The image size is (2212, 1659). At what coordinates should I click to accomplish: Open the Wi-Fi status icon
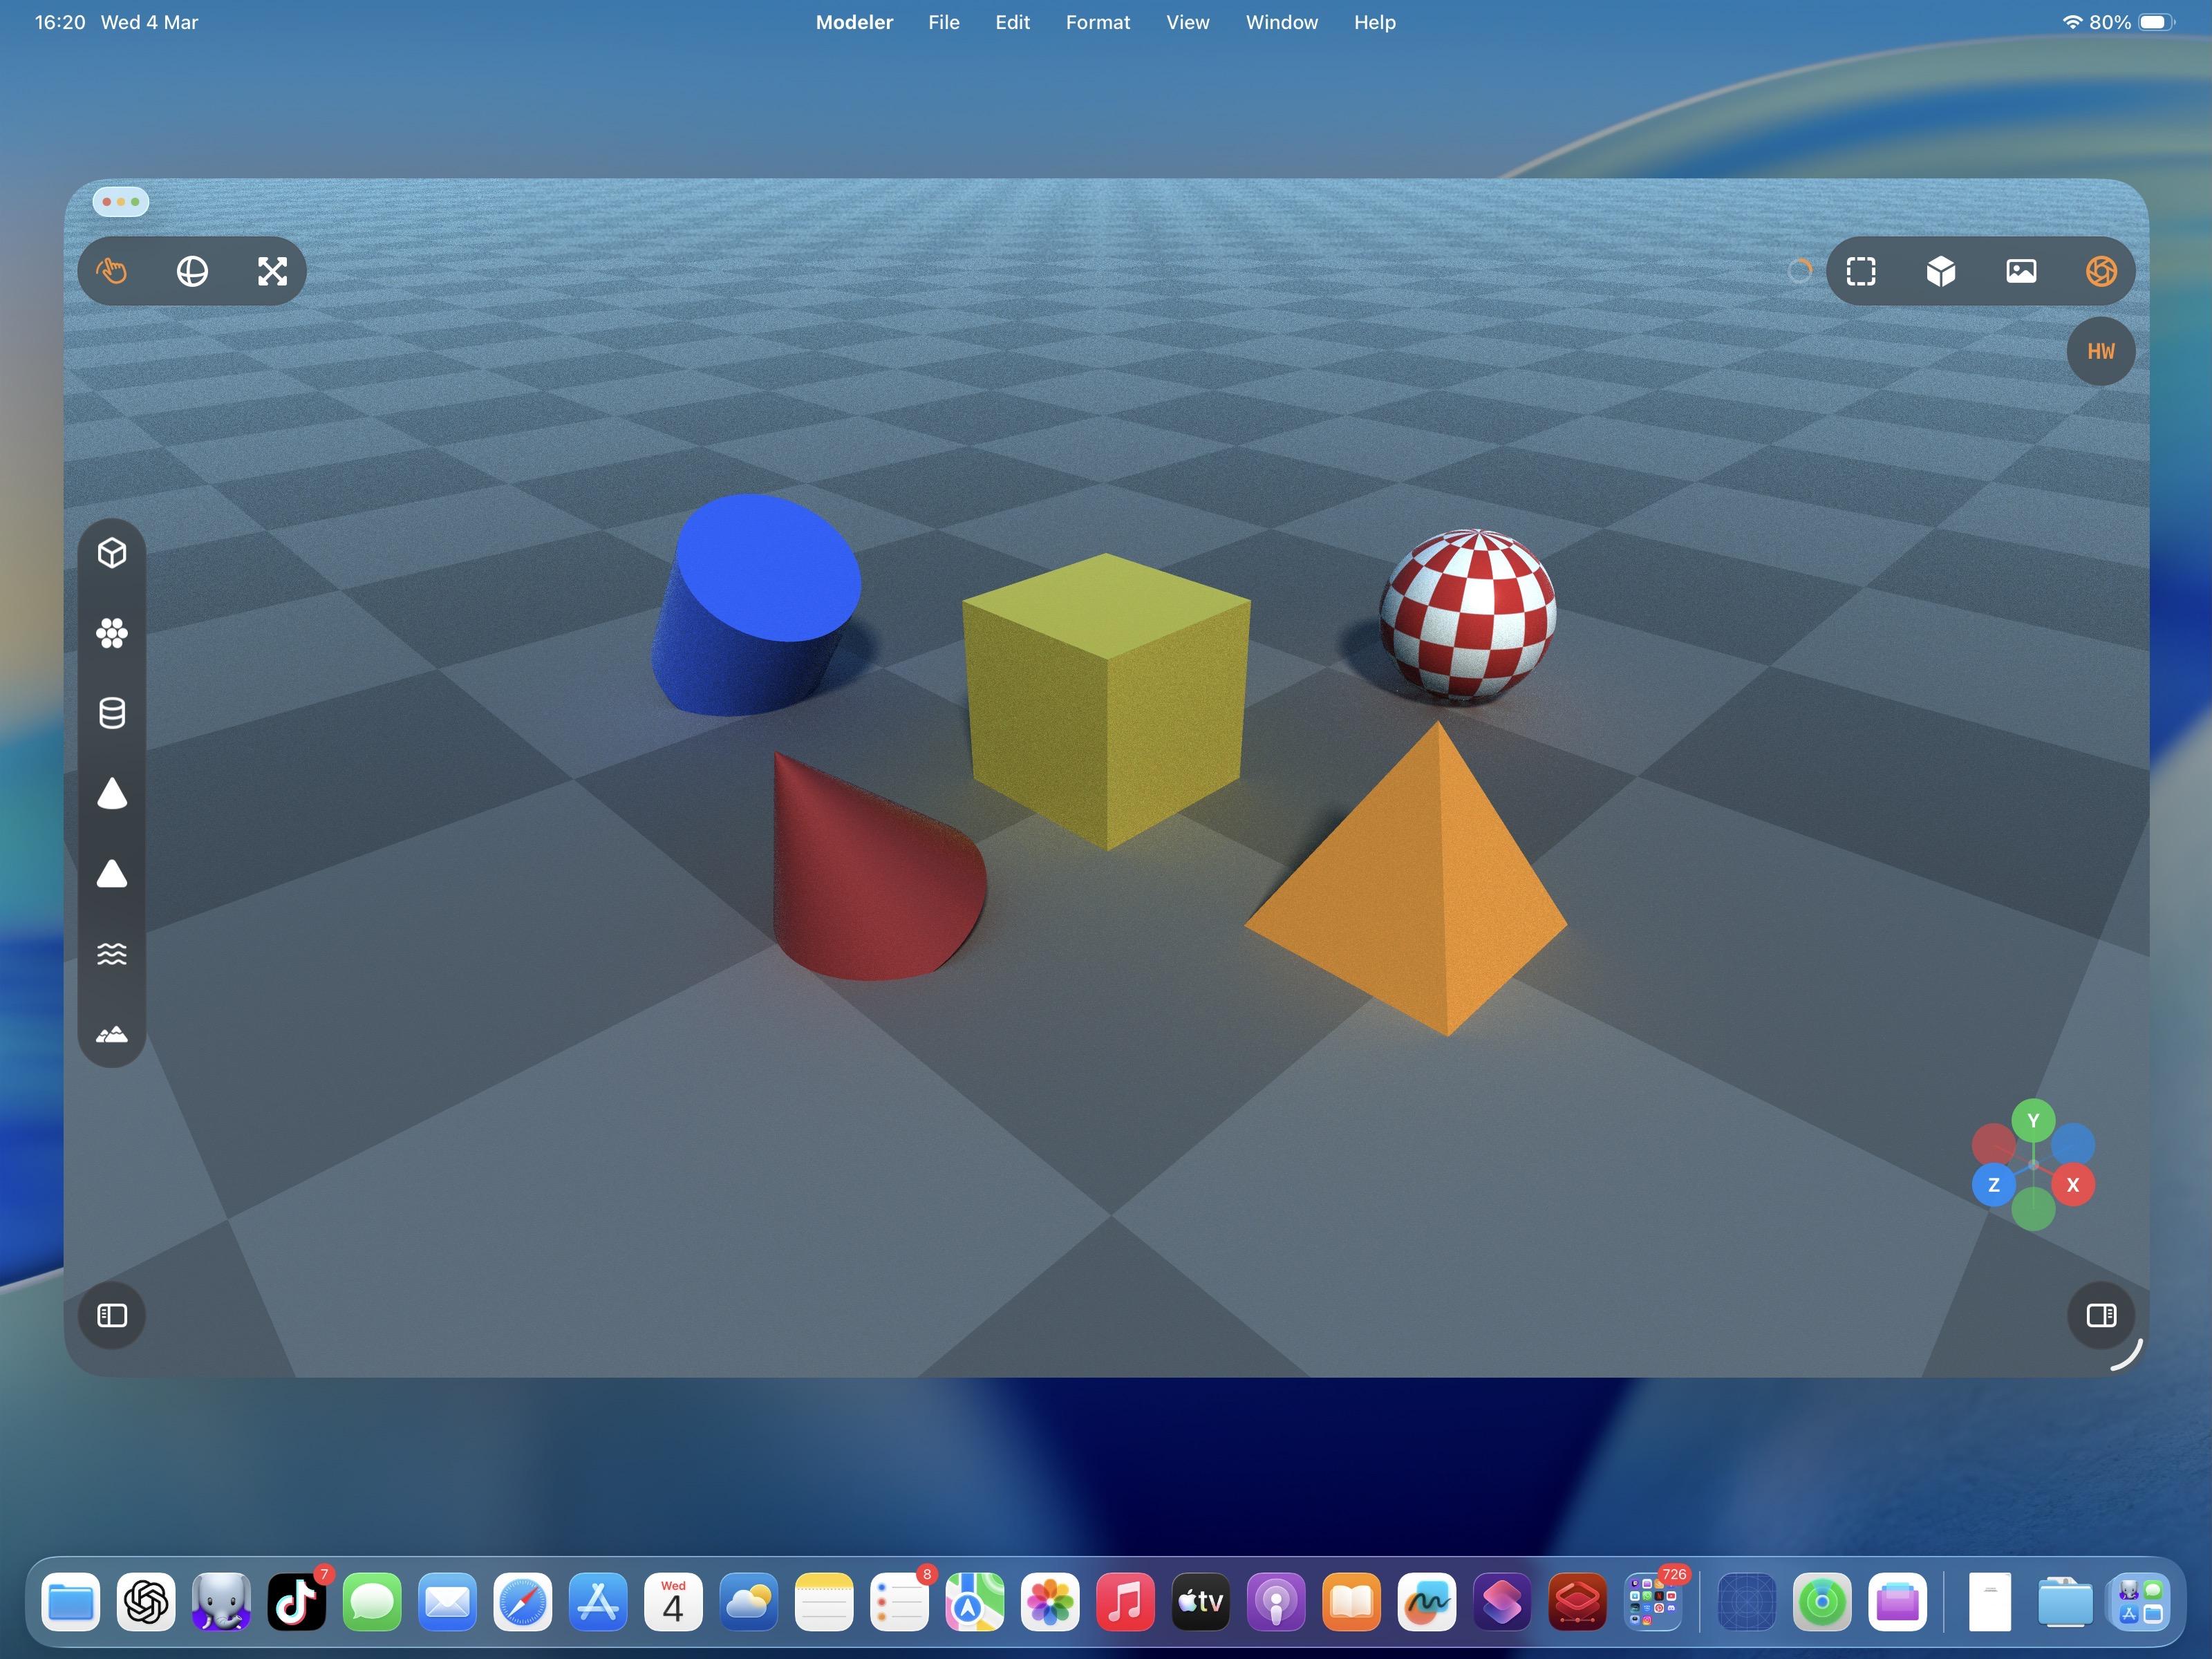click(x=2072, y=22)
